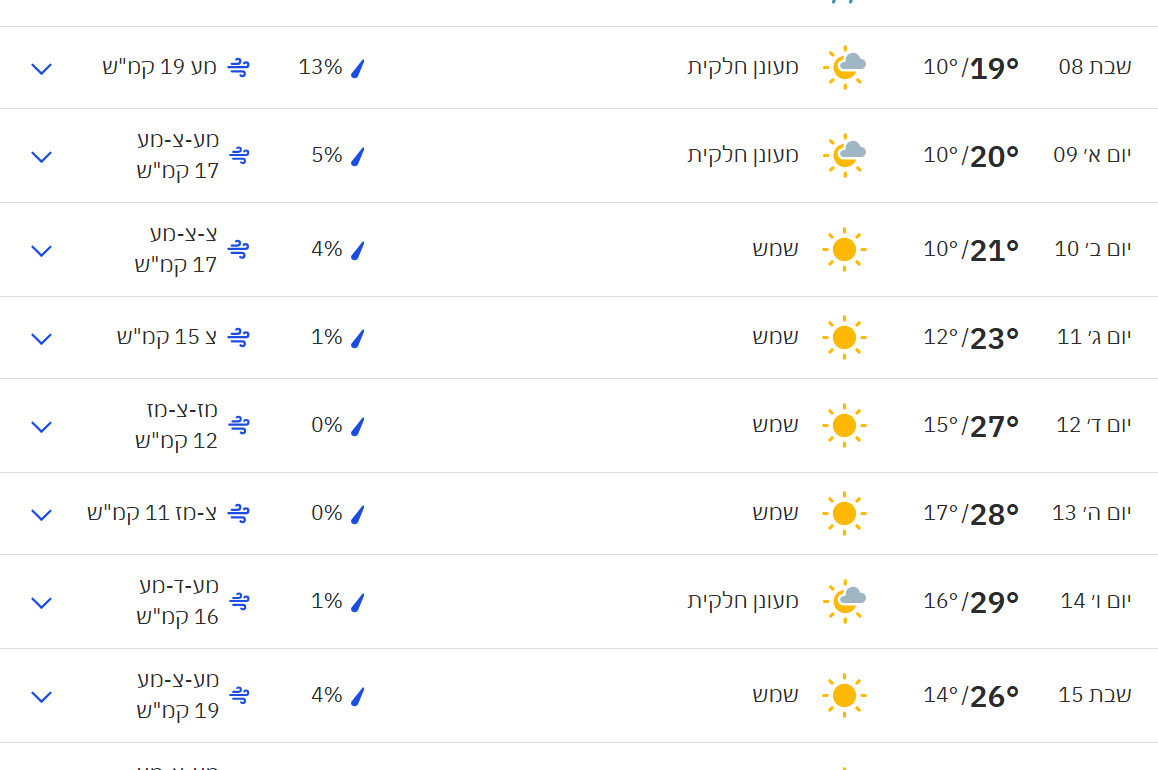Click the wind icon for יום ו׳ 14
Image resolution: width=1158 pixels, height=770 pixels.
pos(239,601)
